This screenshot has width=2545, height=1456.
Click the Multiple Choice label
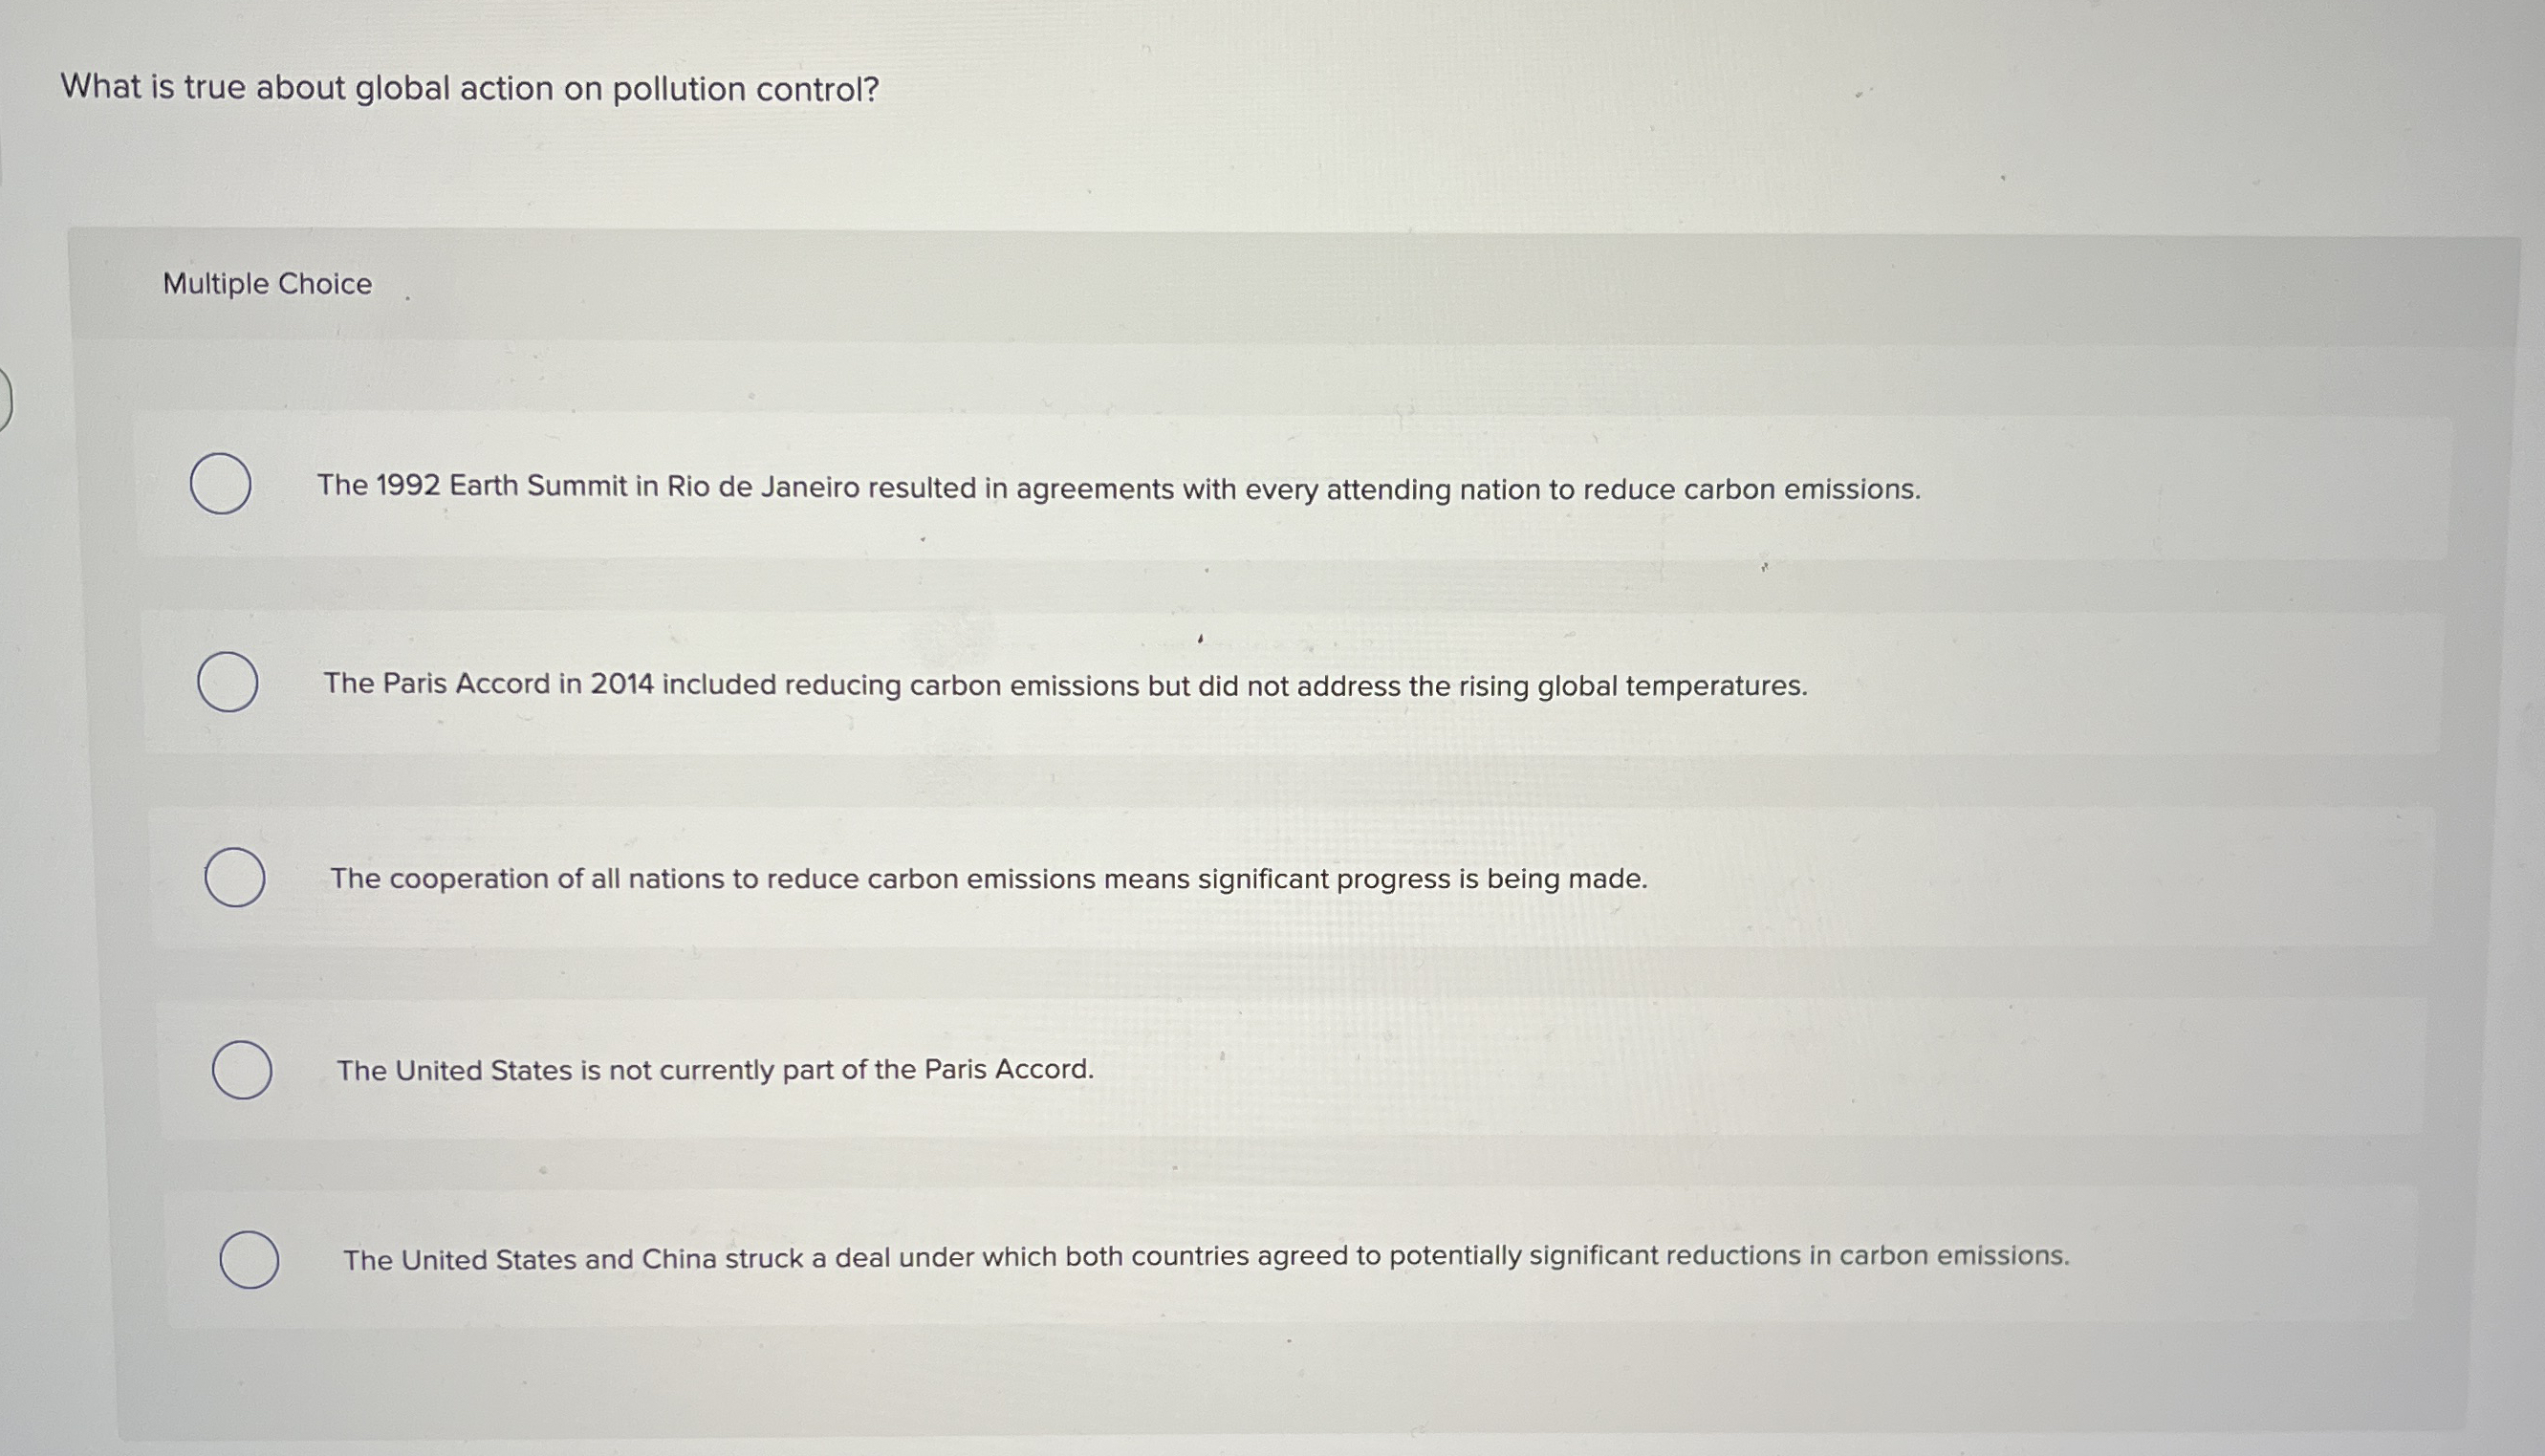pyautogui.click(x=267, y=284)
